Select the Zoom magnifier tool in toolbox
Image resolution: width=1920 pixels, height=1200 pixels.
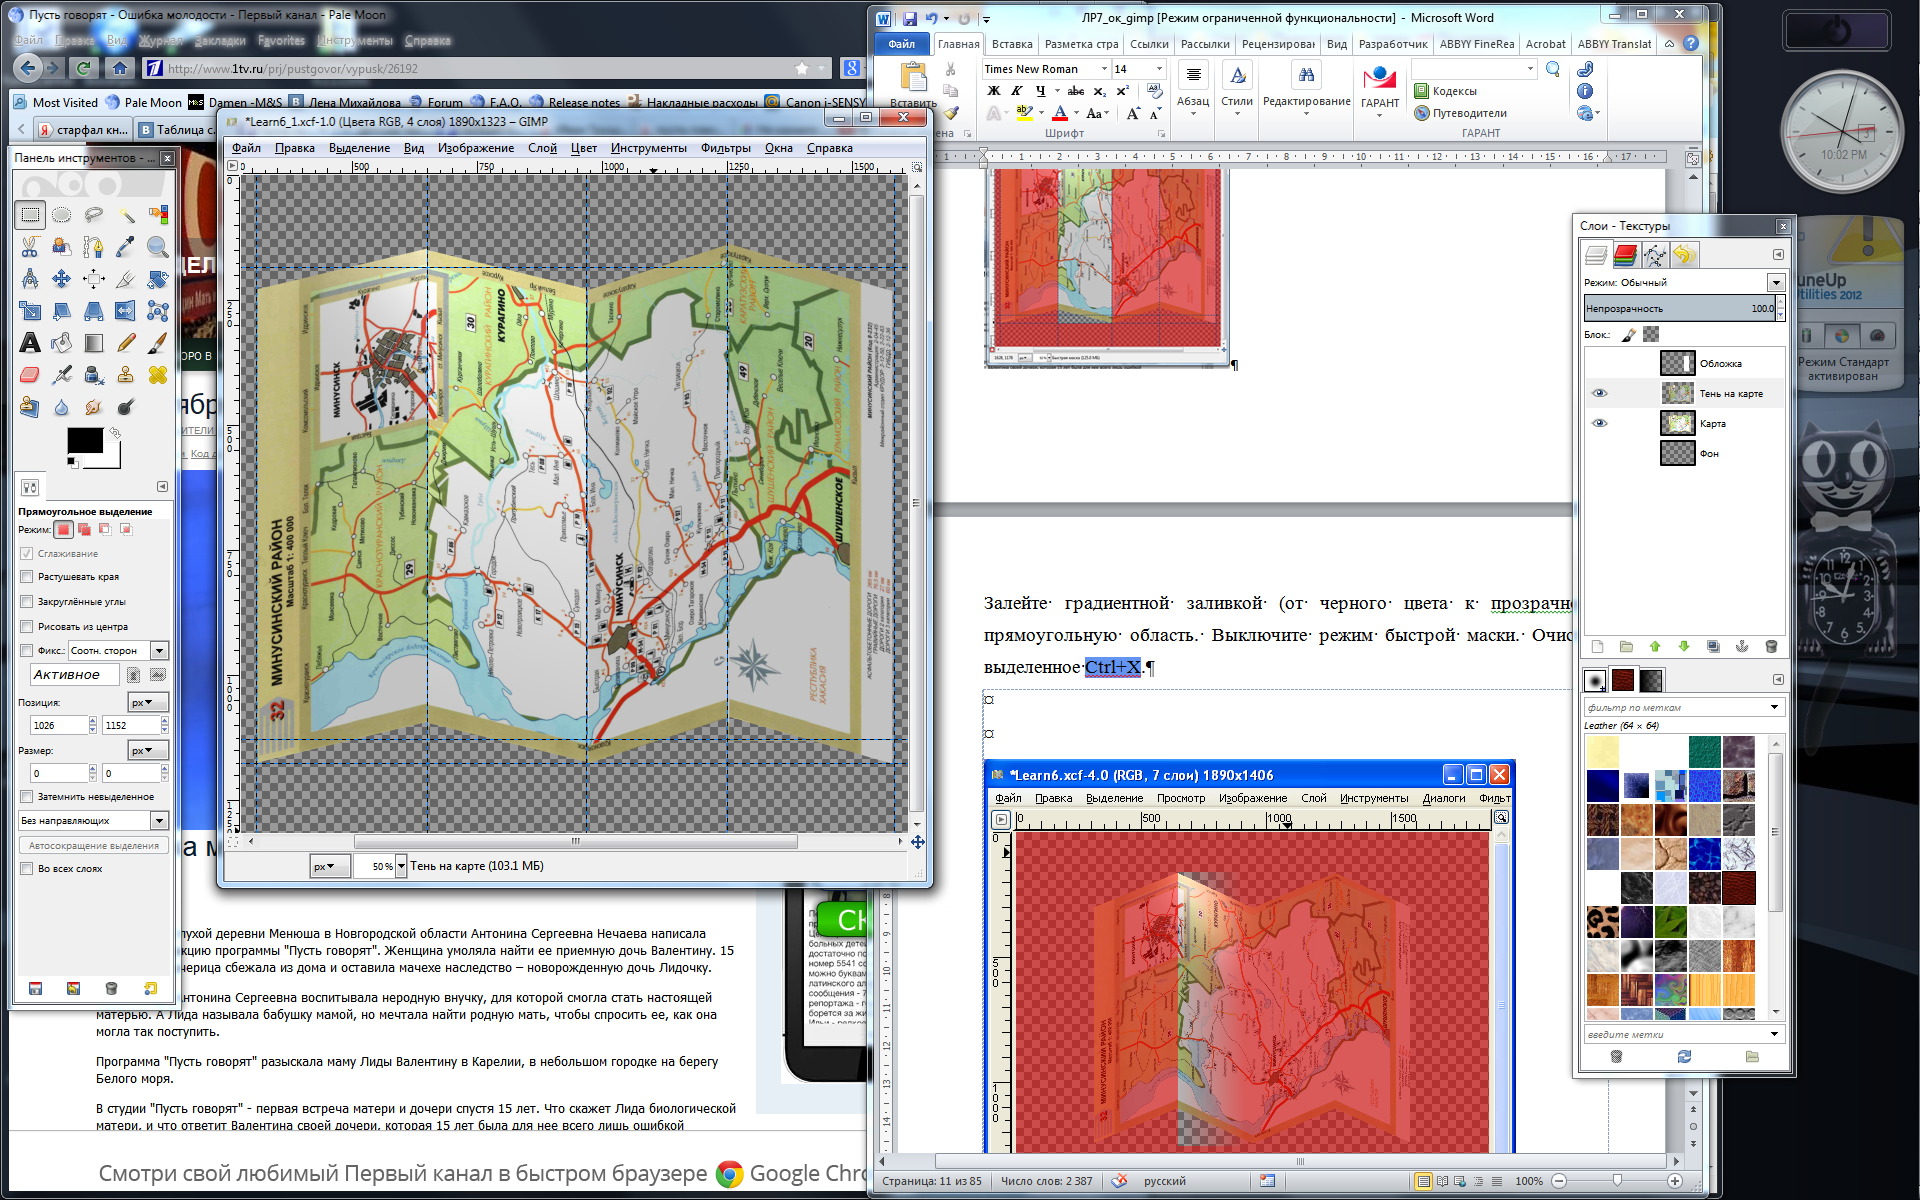click(158, 247)
